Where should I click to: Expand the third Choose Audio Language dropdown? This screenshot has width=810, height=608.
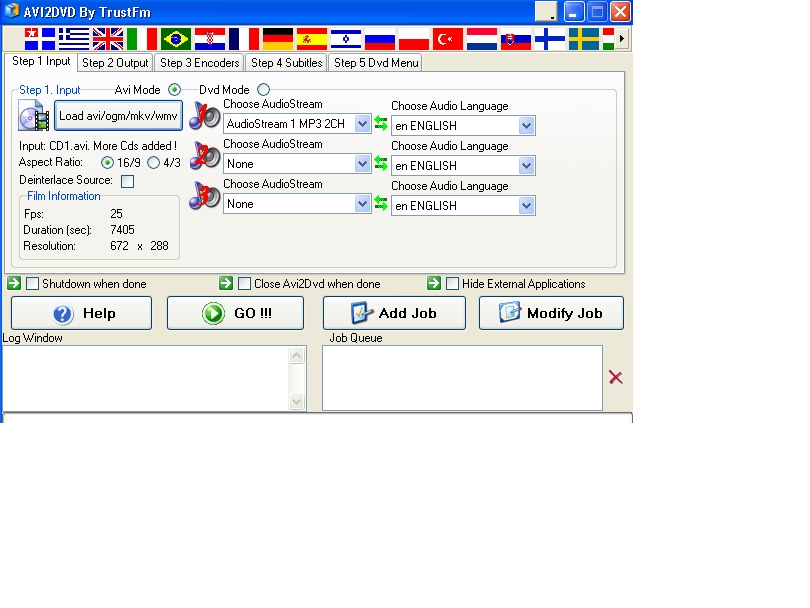tap(463, 206)
